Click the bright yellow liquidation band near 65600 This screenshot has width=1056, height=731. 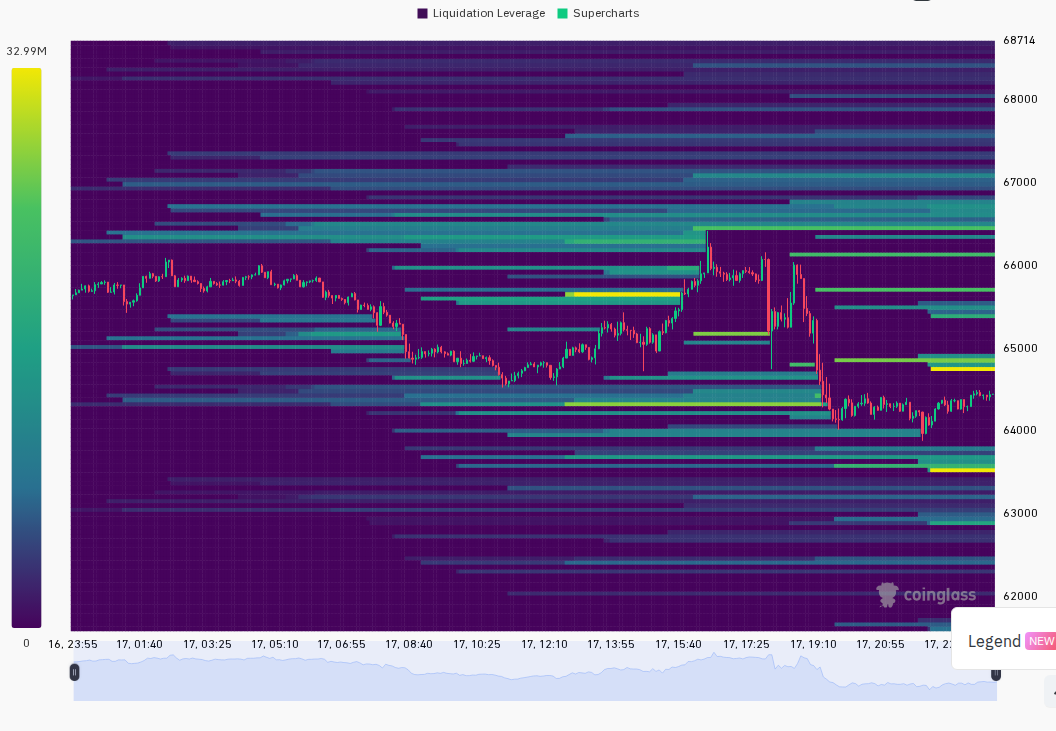tap(626, 294)
